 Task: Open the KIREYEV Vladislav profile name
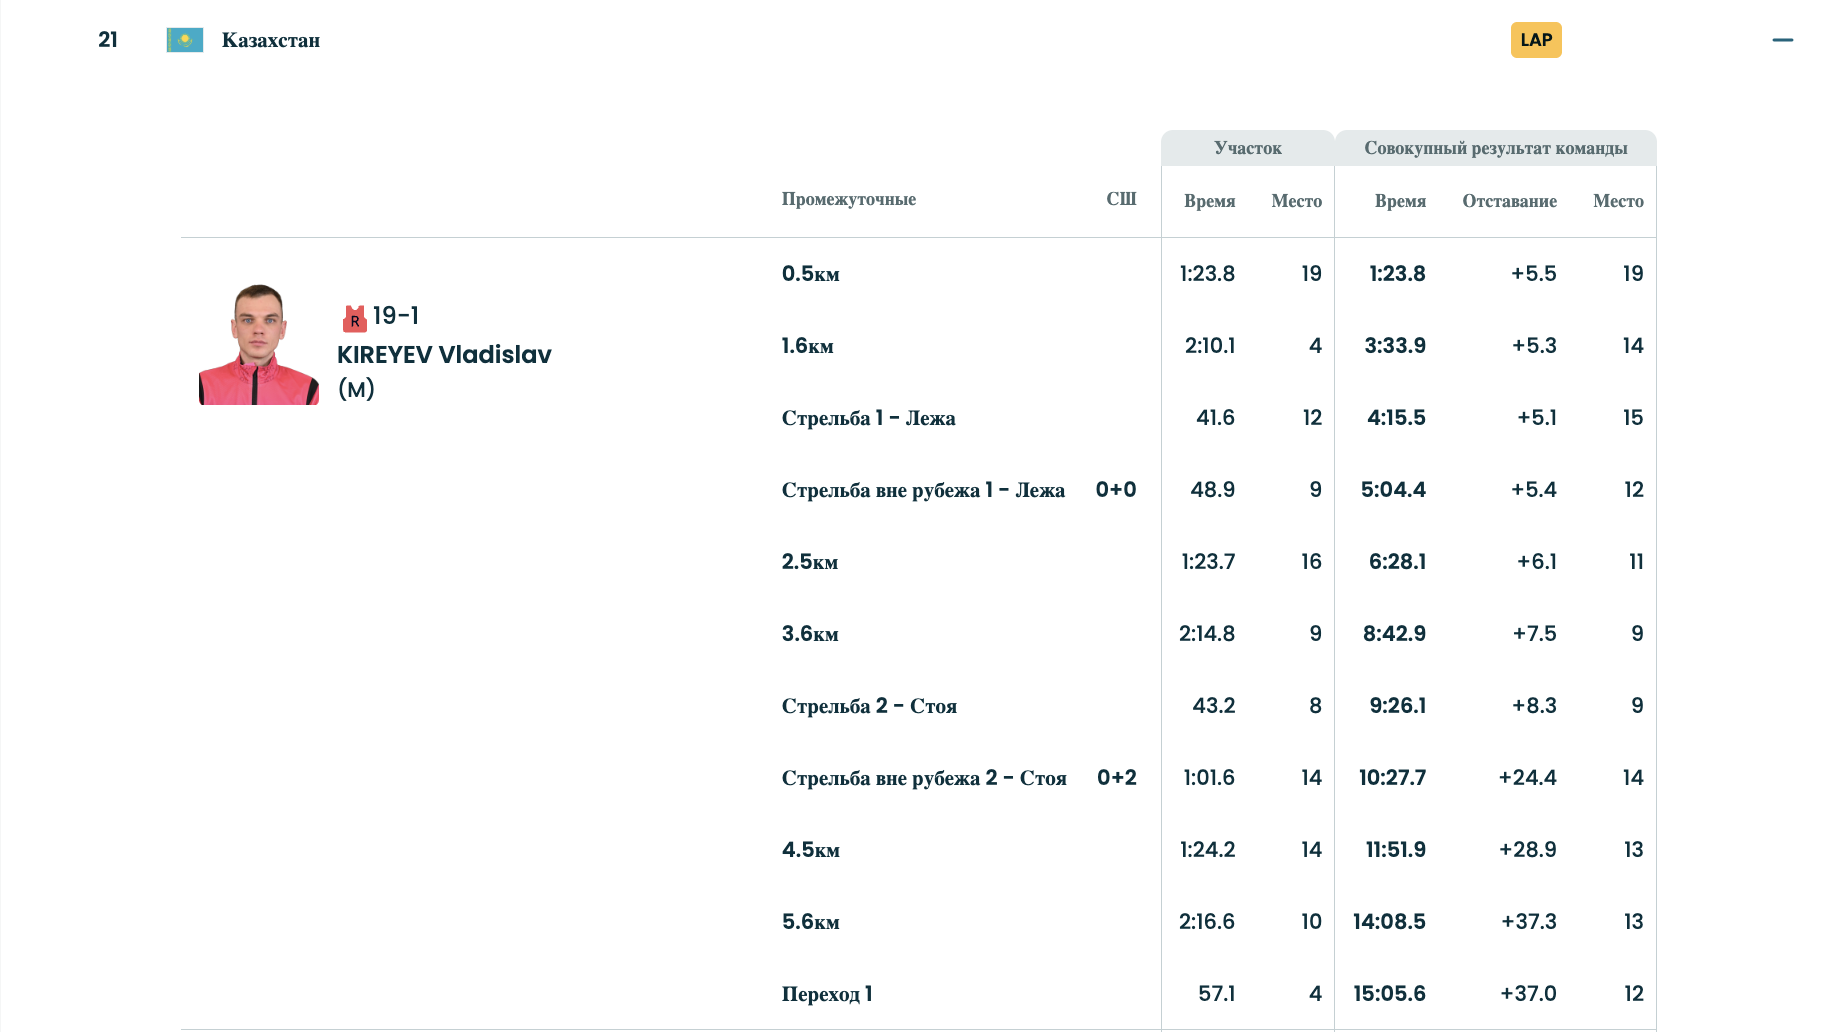tap(444, 355)
